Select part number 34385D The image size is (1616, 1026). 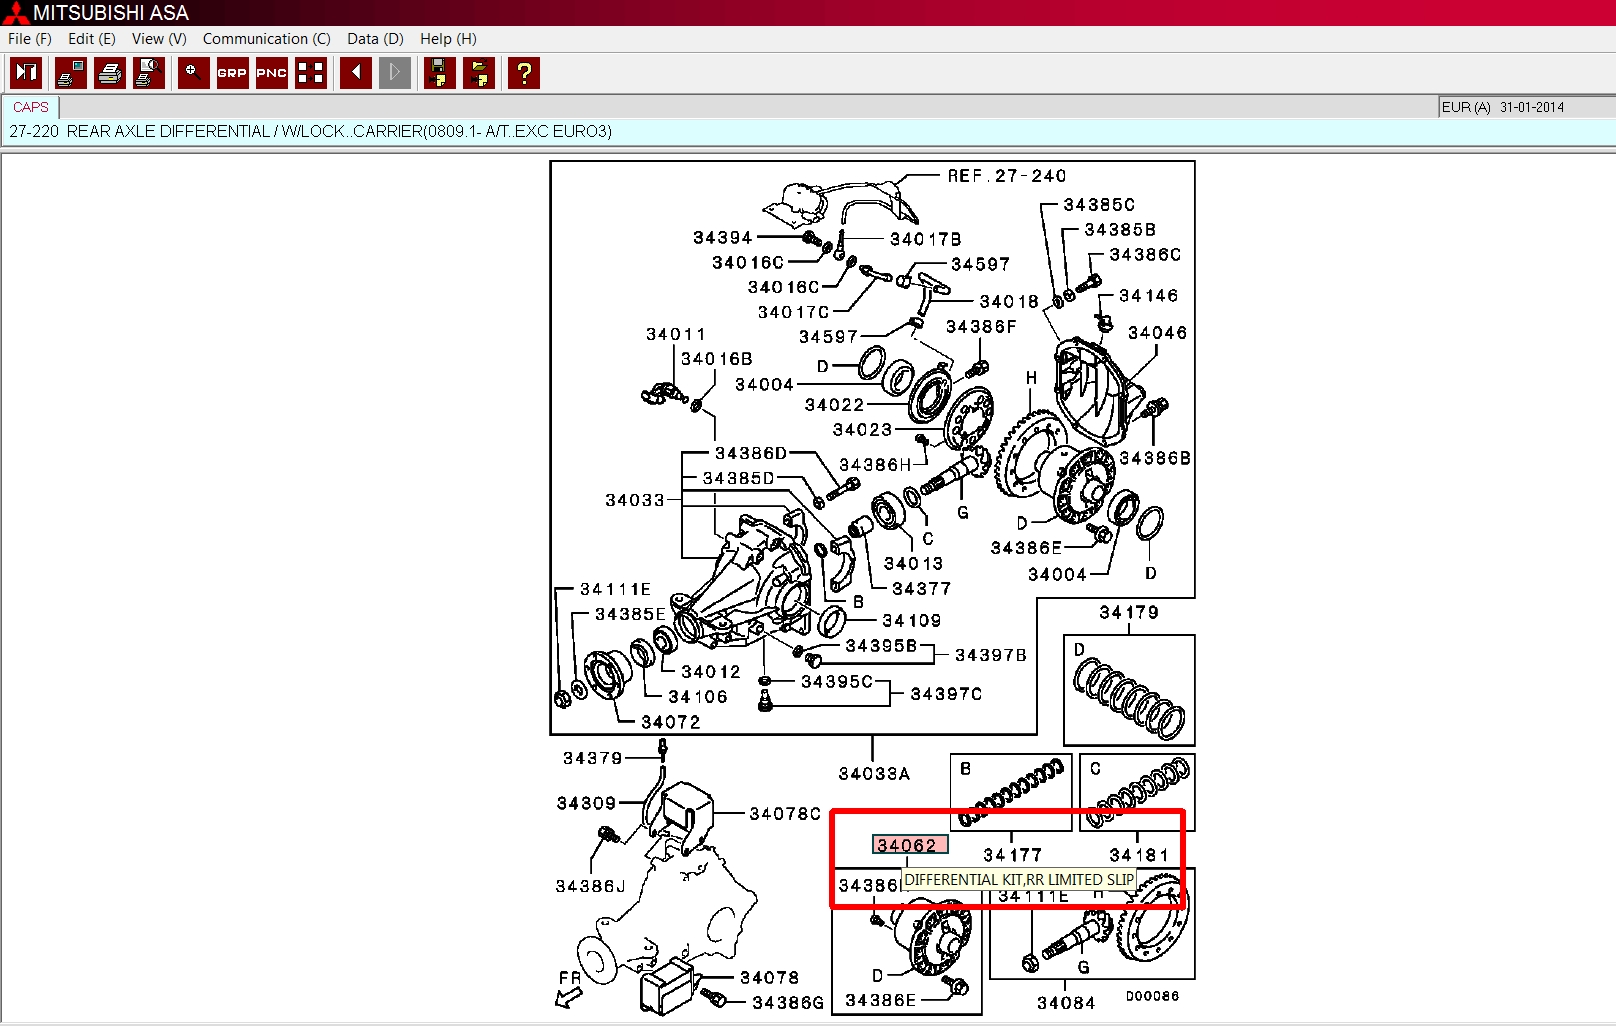click(738, 479)
